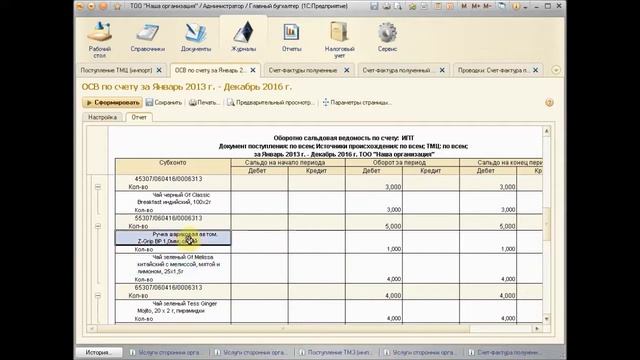Open the Журналы section
The image size is (640, 360).
[244, 38]
